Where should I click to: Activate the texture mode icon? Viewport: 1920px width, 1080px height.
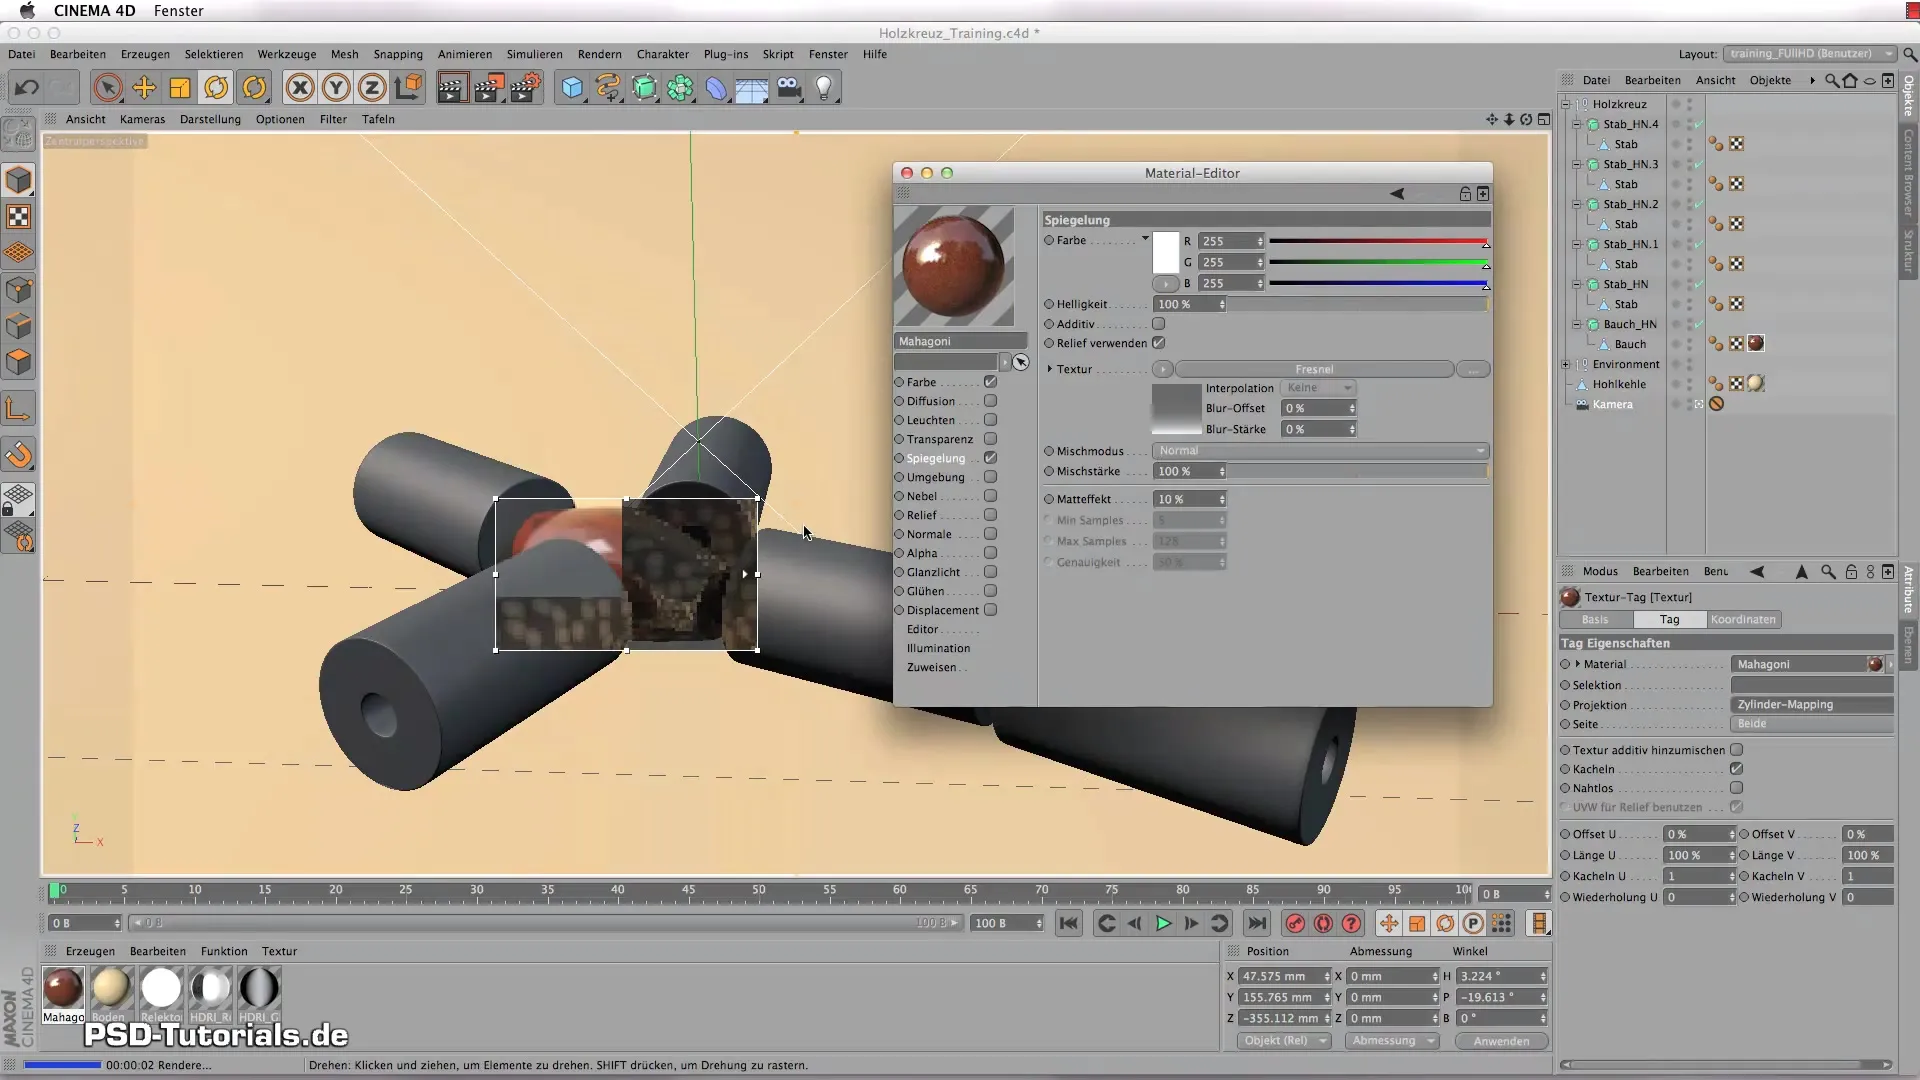pyautogui.click(x=19, y=217)
